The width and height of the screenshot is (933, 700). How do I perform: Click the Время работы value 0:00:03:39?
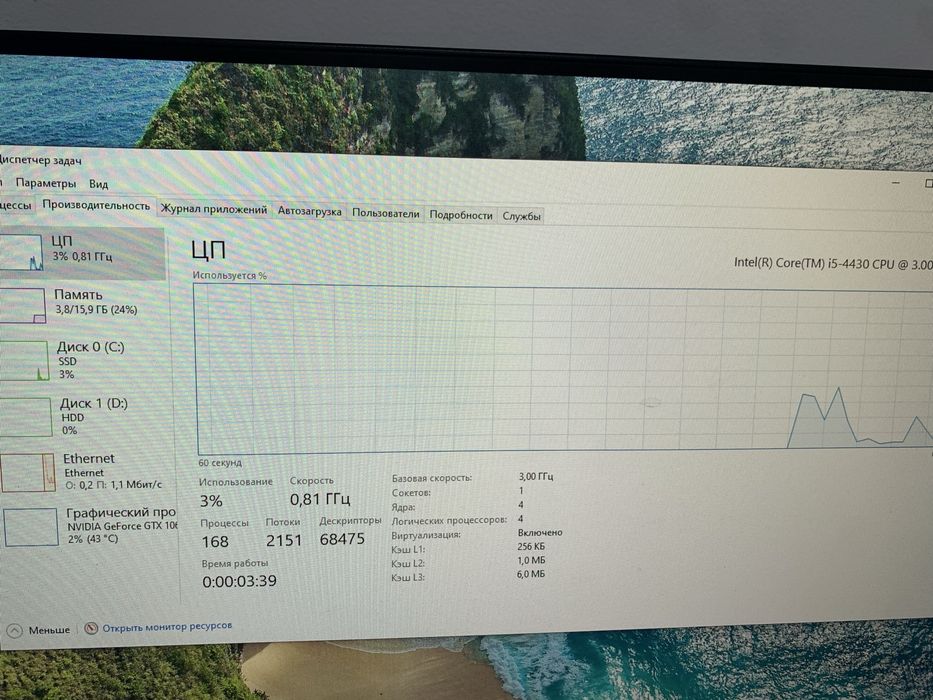point(239,581)
